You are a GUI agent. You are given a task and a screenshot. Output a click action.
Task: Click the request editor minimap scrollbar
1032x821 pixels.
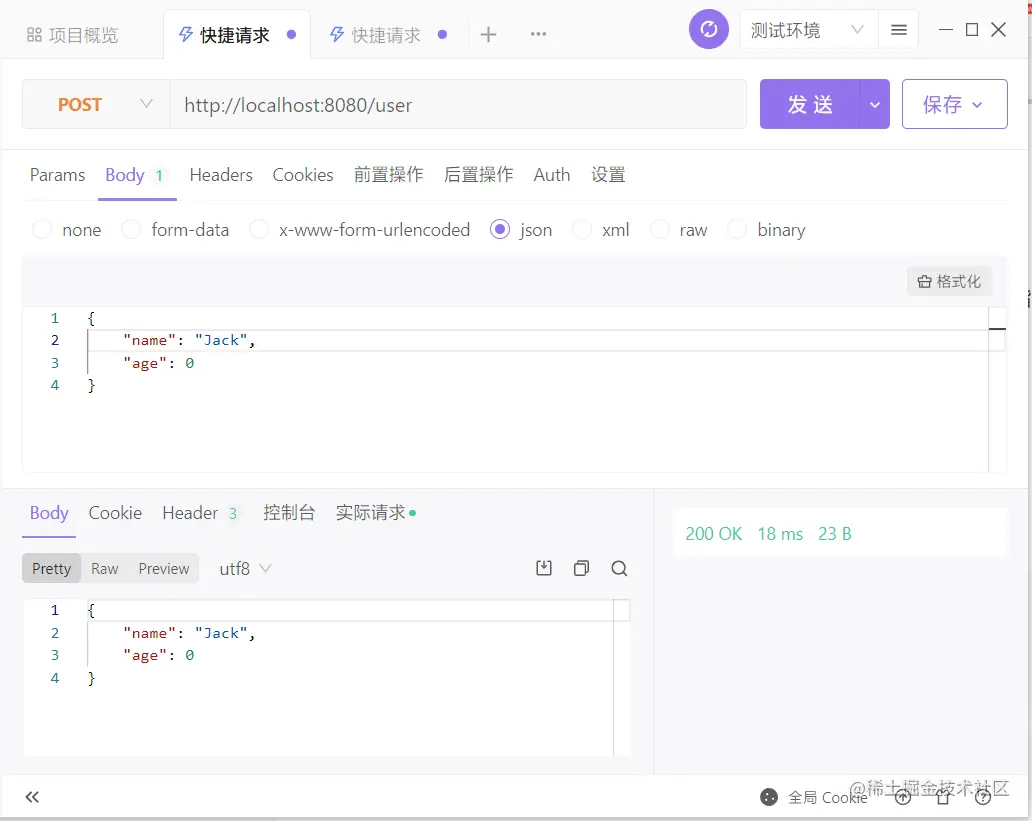pos(997,389)
